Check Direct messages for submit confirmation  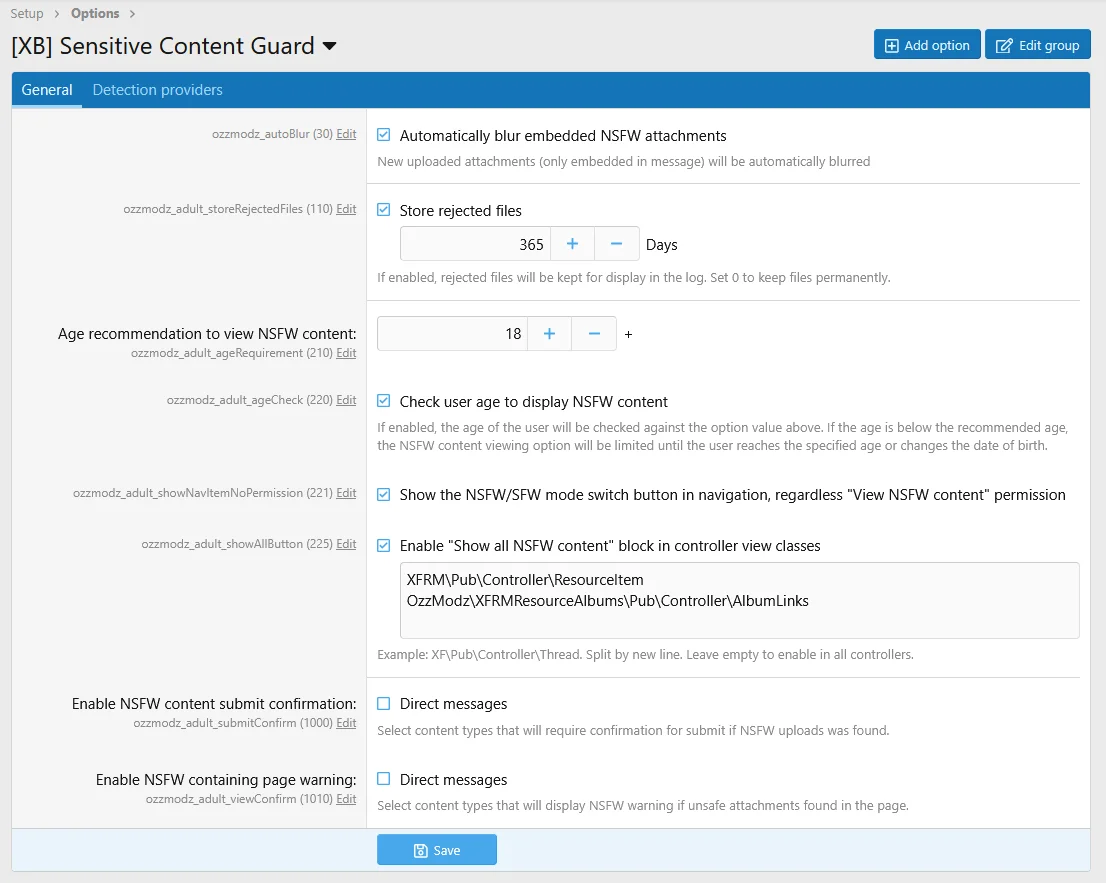click(384, 703)
